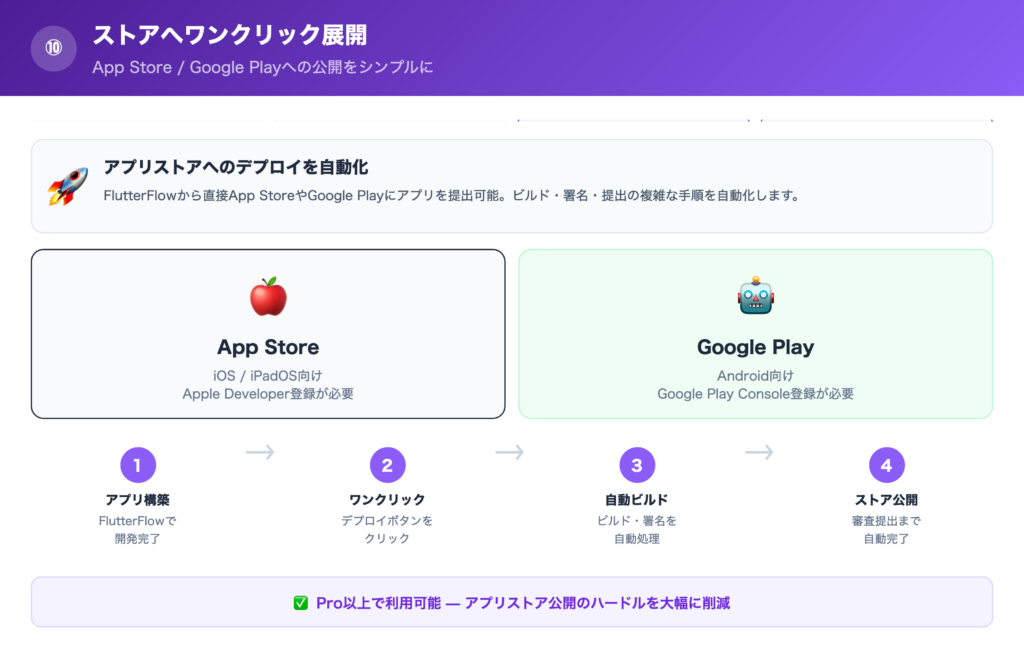Click the arrow between steps 2 and 3
Image resolution: width=1024 pixels, height=648 pixels.
[509, 452]
